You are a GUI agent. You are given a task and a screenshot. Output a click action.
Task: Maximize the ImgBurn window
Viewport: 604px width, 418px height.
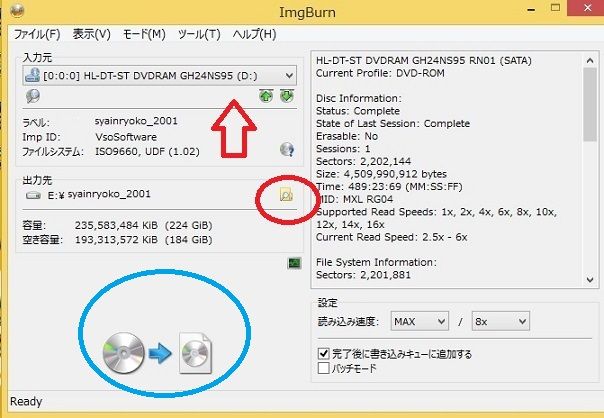point(555,8)
